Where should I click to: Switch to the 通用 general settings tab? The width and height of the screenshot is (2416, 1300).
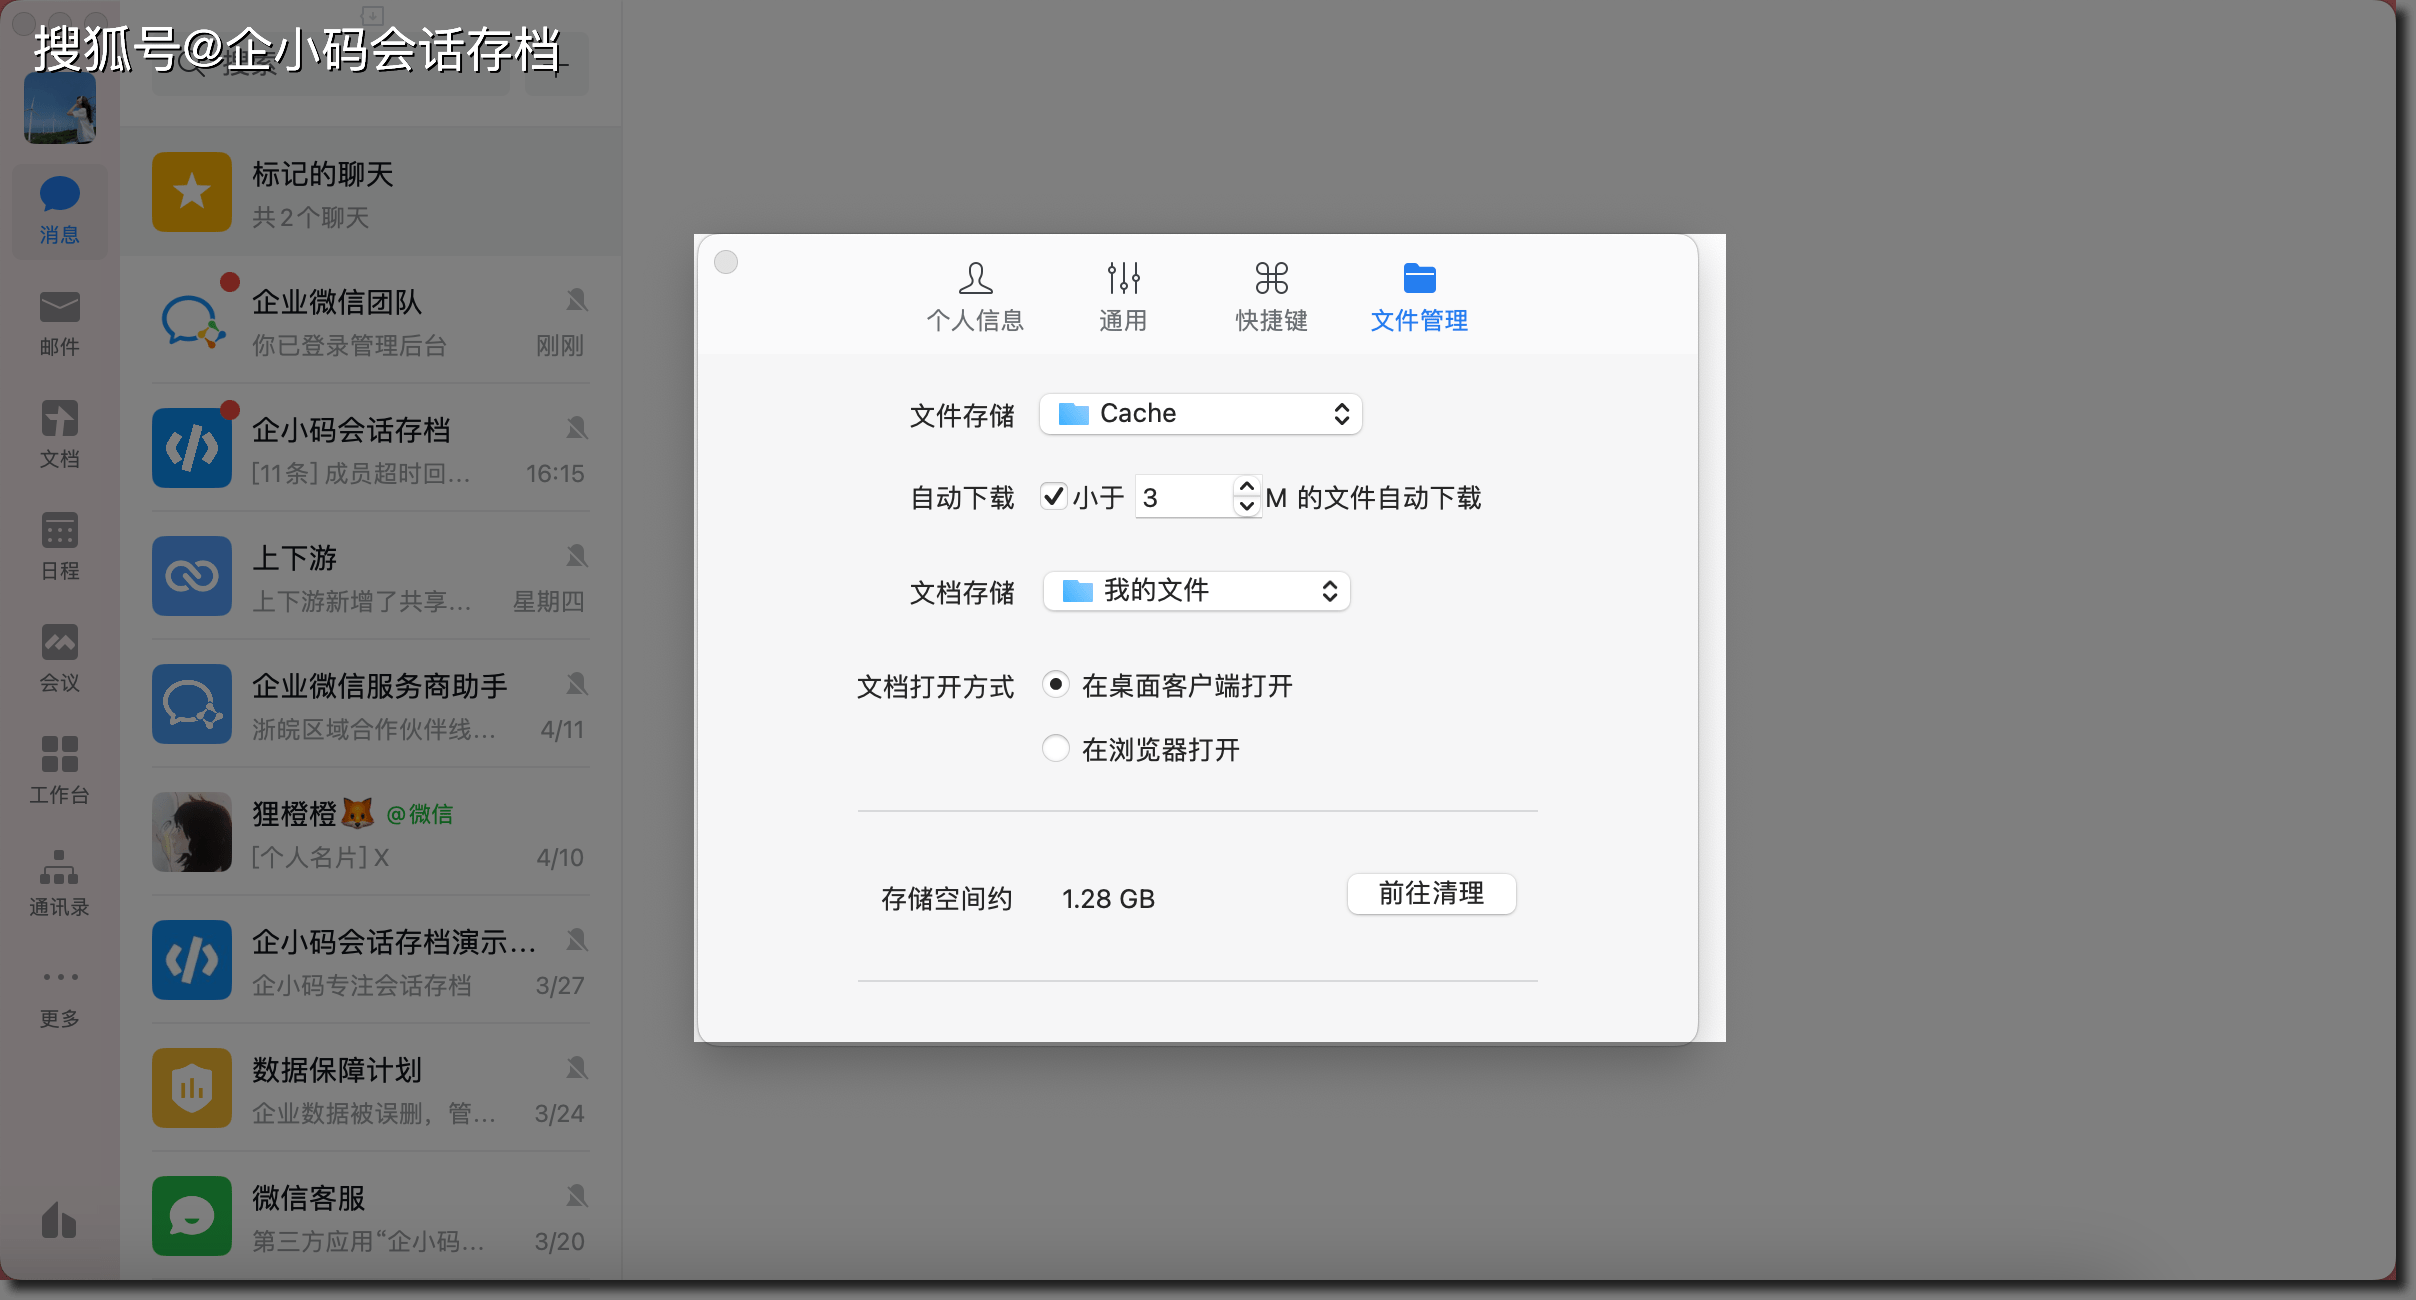point(1123,297)
